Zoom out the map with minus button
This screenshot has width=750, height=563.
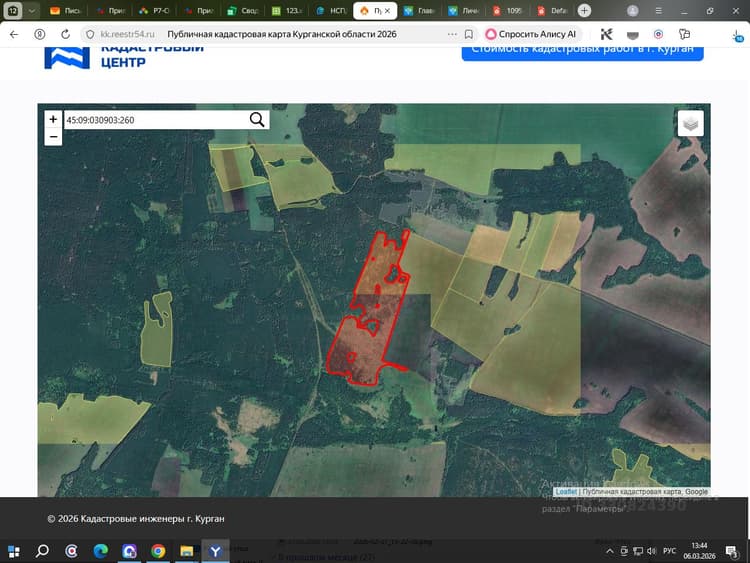53,137
